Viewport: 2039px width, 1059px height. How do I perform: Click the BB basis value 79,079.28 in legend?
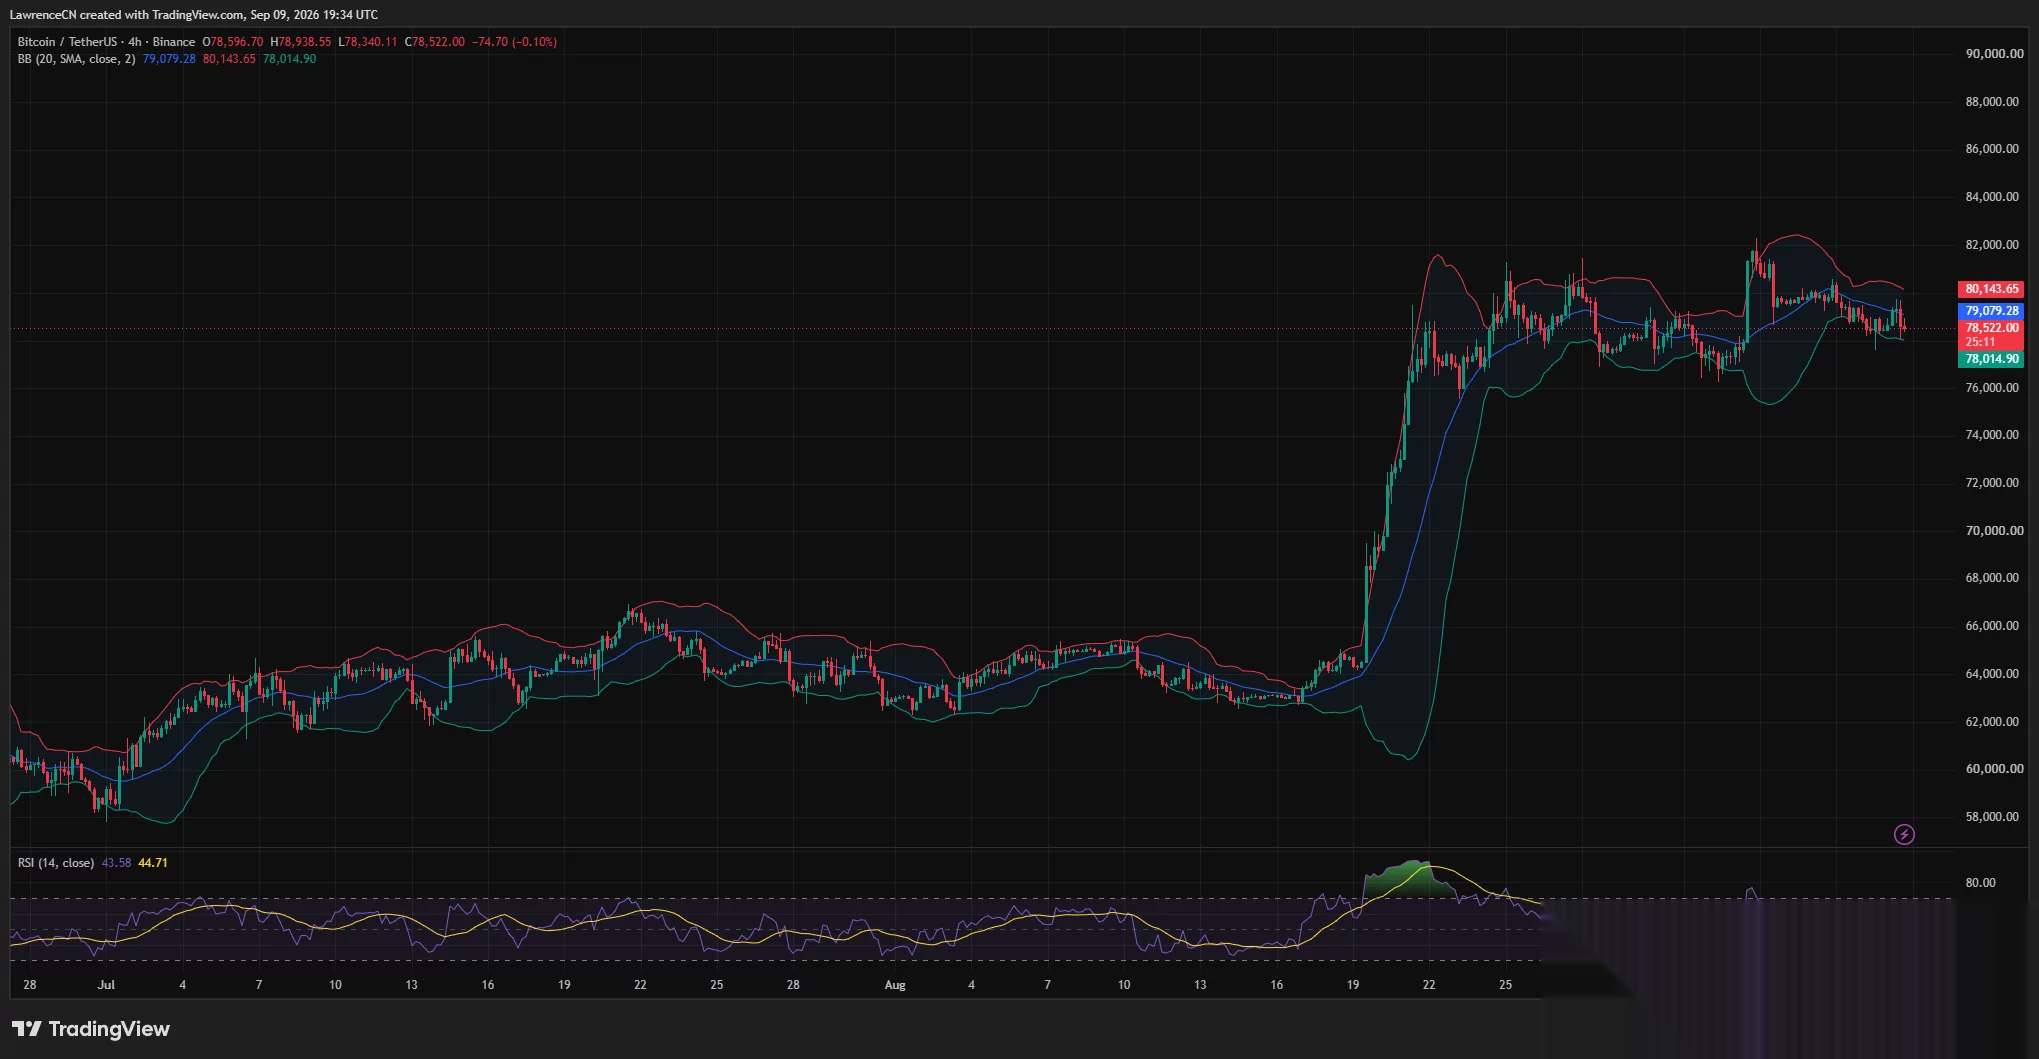[169, 59]
